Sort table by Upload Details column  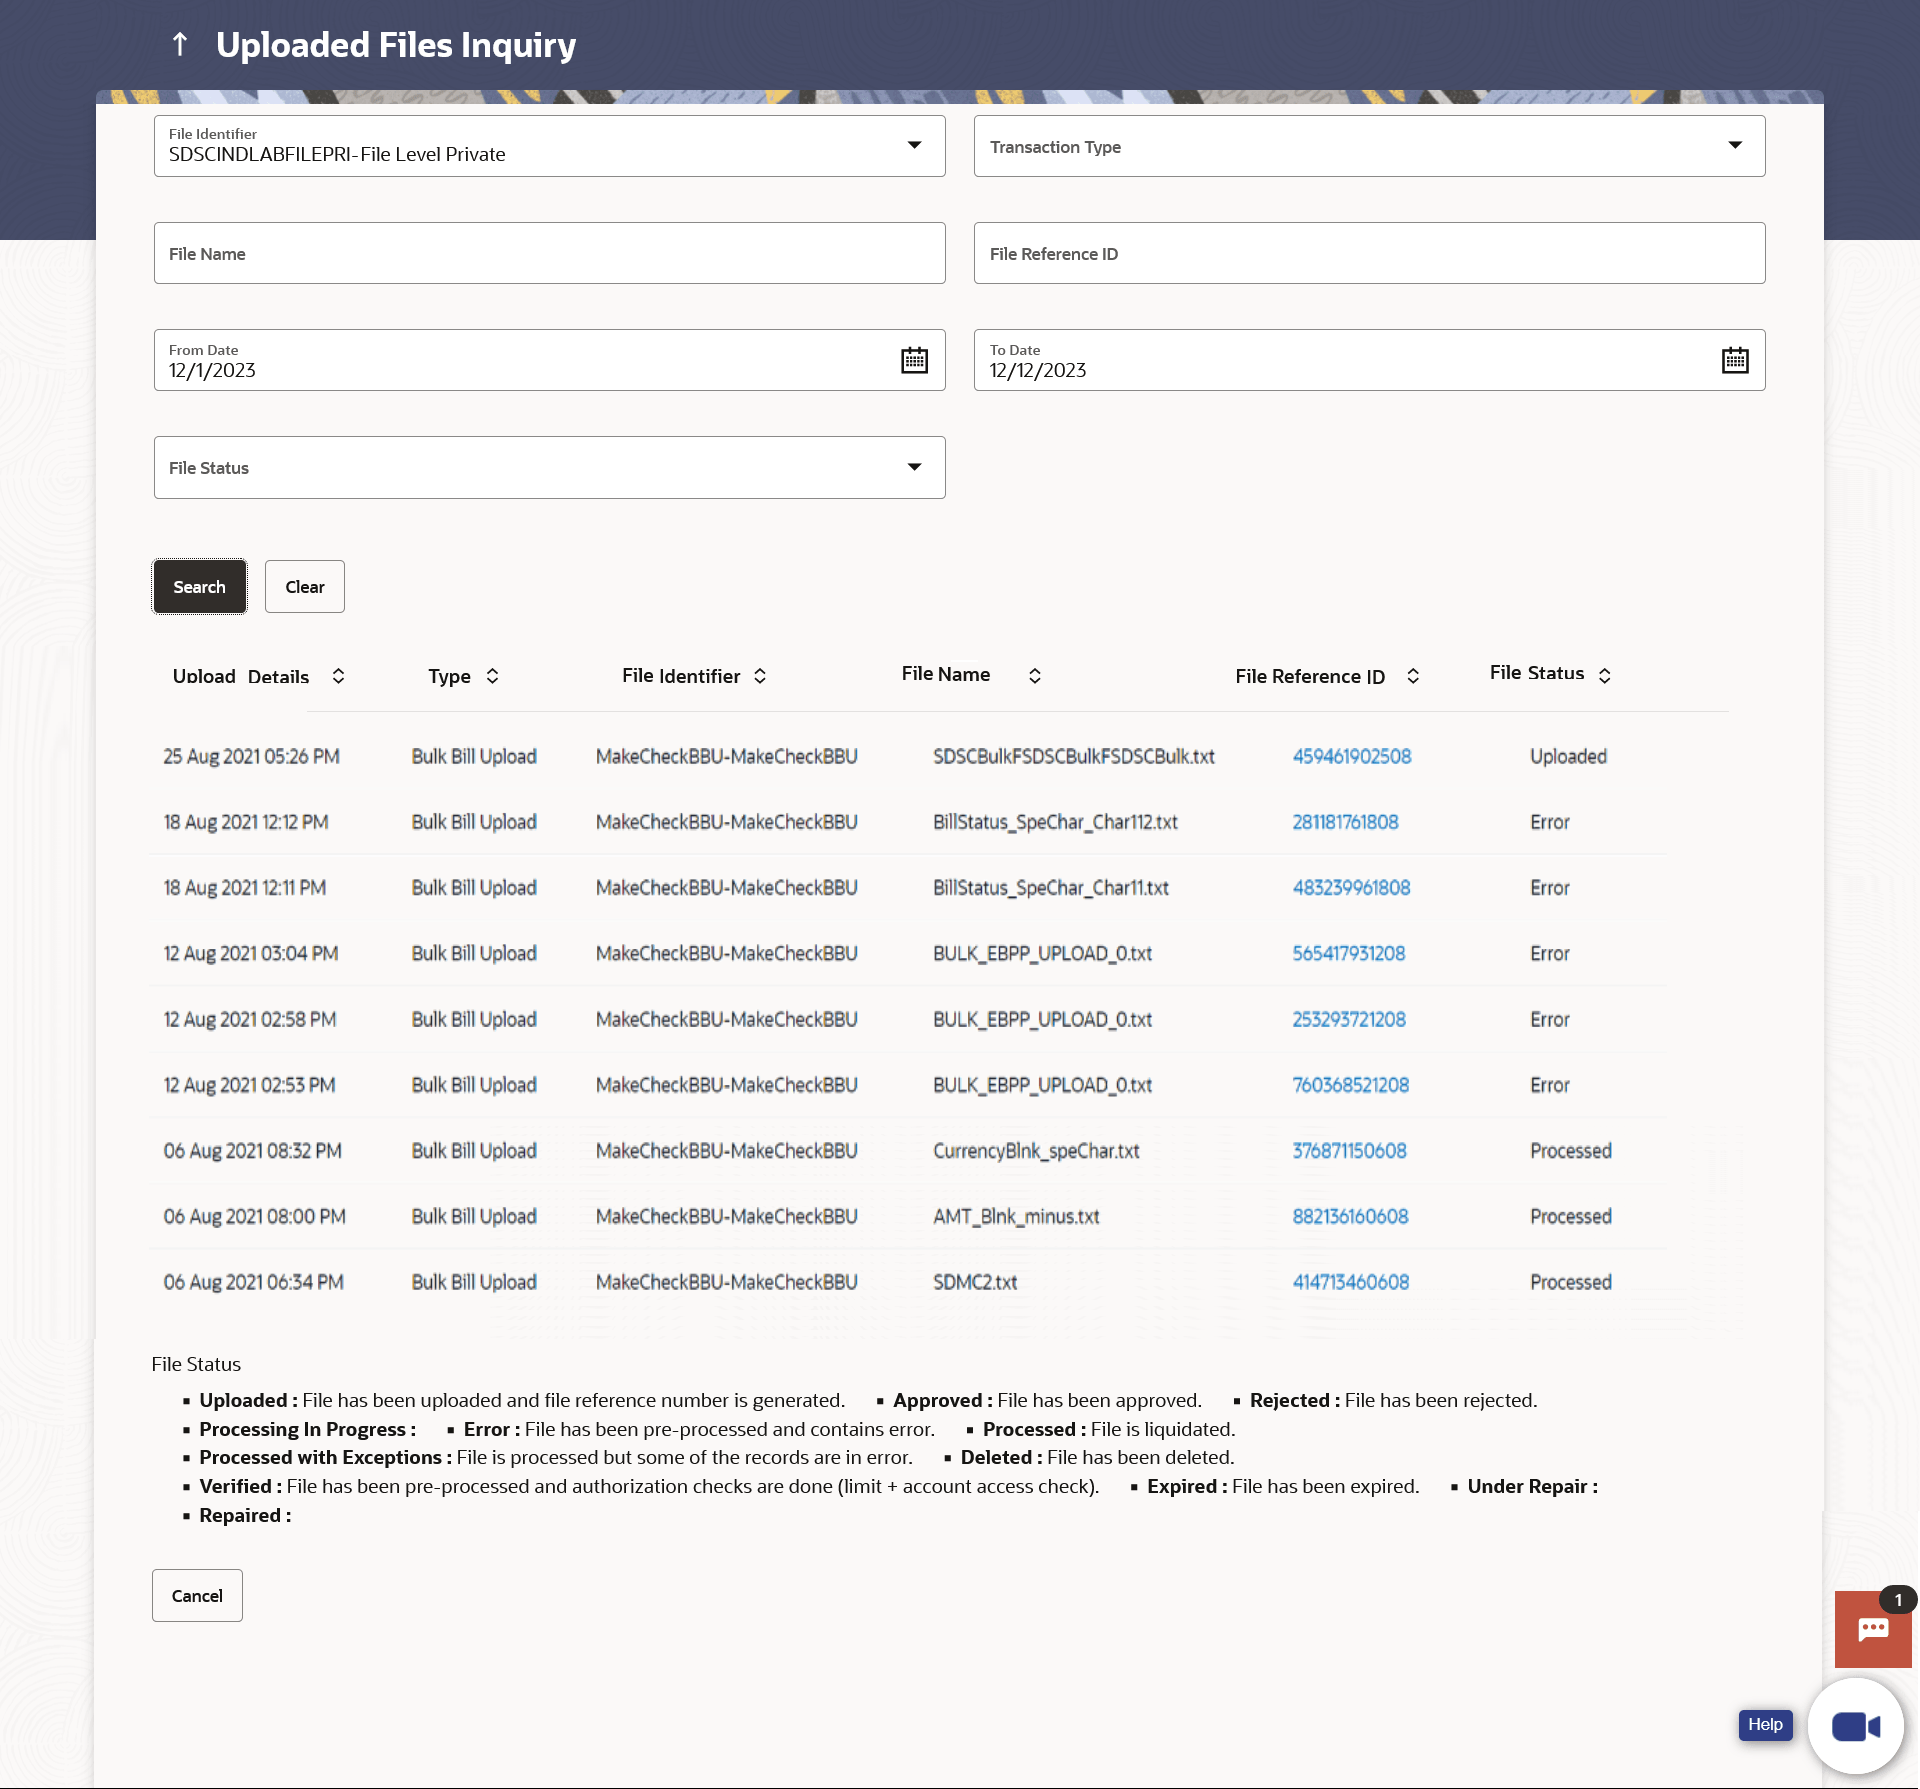coord(339,676)
